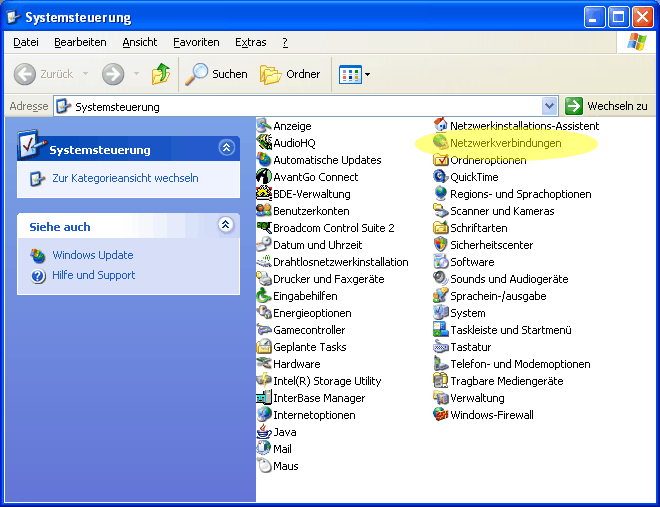Open the Internetoptionen icon
This screenshot has height=507, width=660.
[264, 414]
